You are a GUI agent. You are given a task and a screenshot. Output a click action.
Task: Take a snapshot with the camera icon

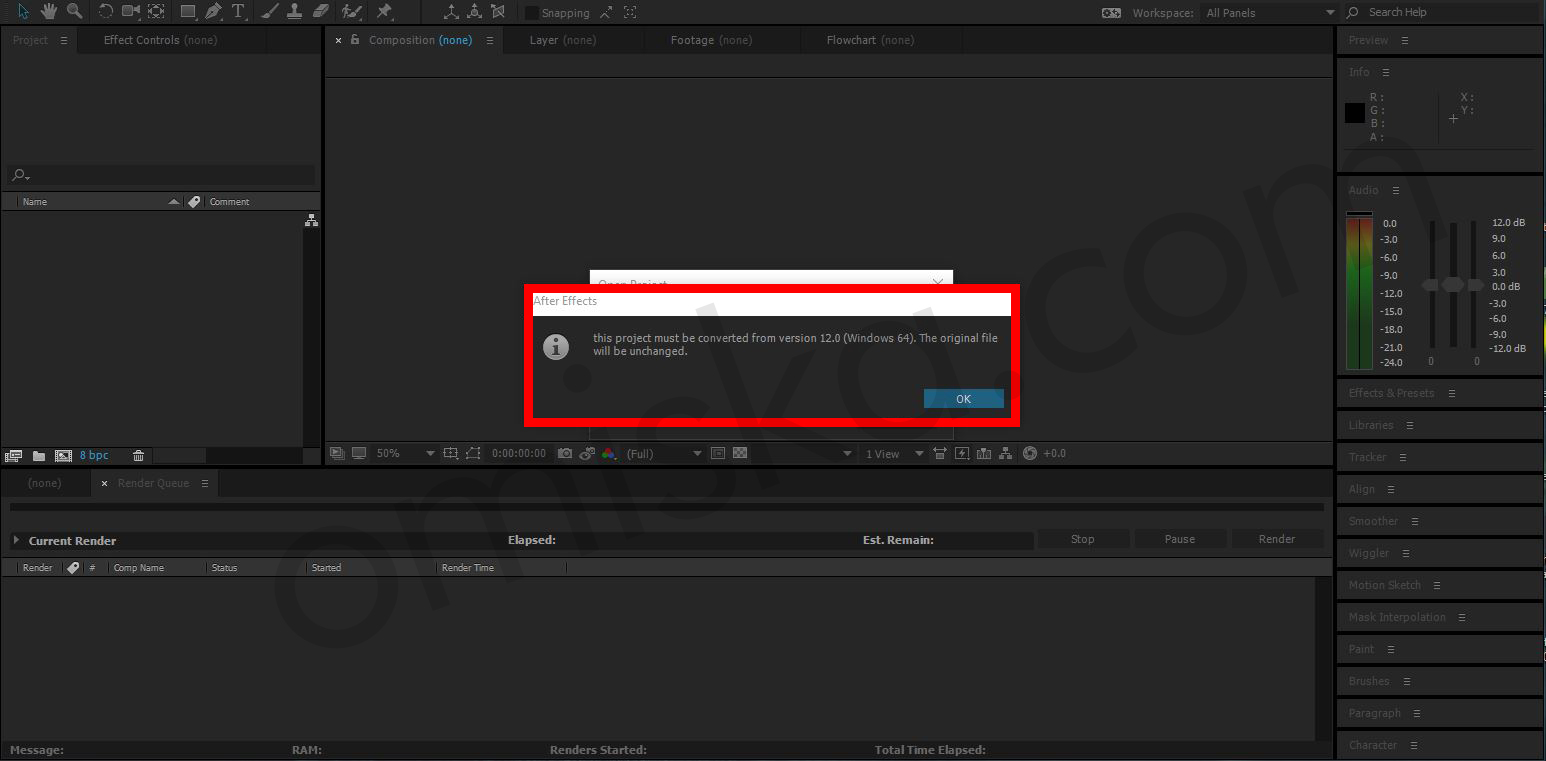pyautogui.click(x=565, y=453)
